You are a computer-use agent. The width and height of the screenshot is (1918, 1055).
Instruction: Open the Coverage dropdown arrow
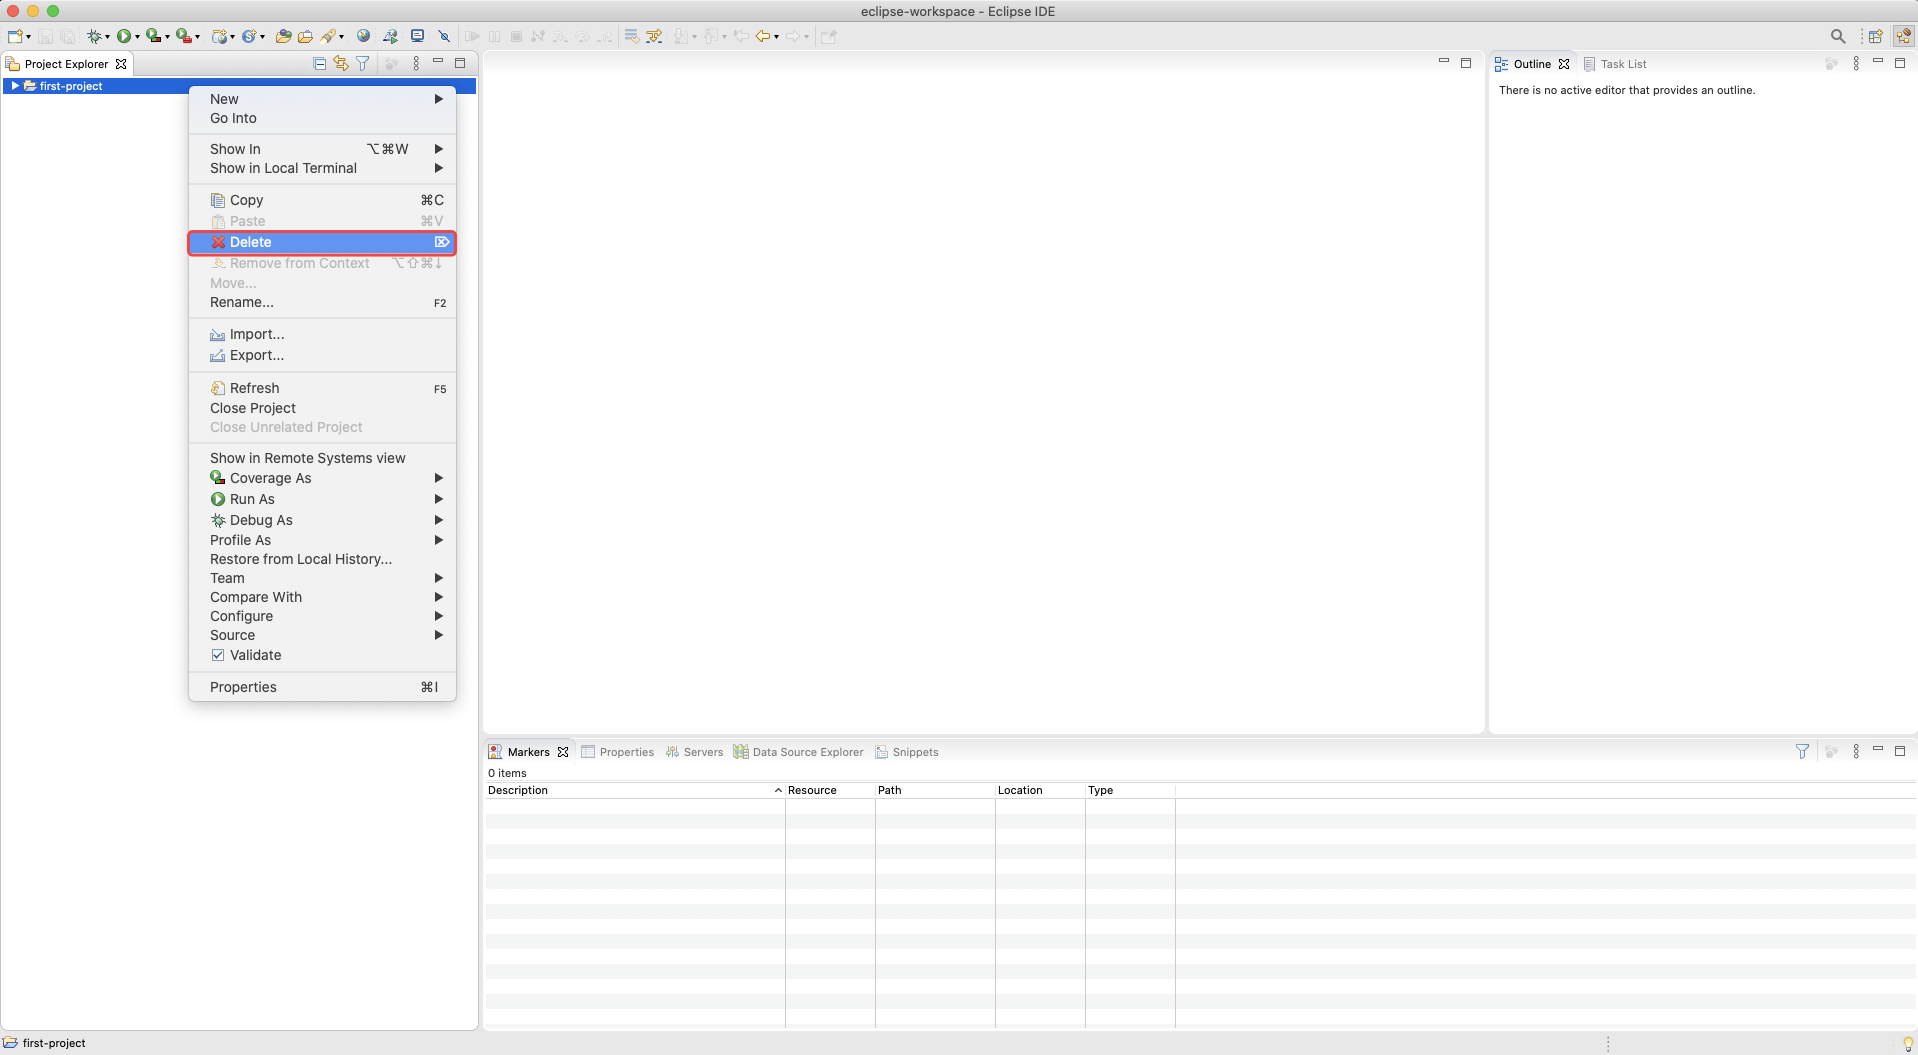coord(167,37)
